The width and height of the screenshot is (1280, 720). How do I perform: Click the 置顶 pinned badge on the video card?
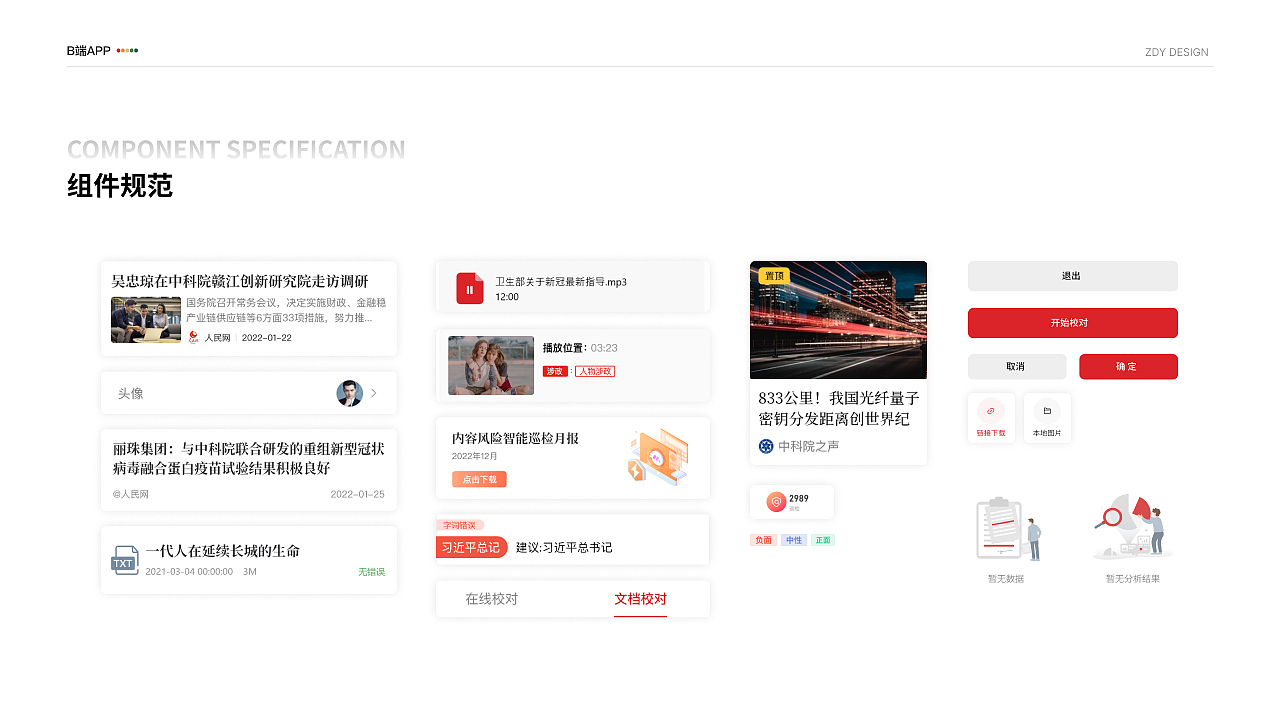(x=772, y=274)
